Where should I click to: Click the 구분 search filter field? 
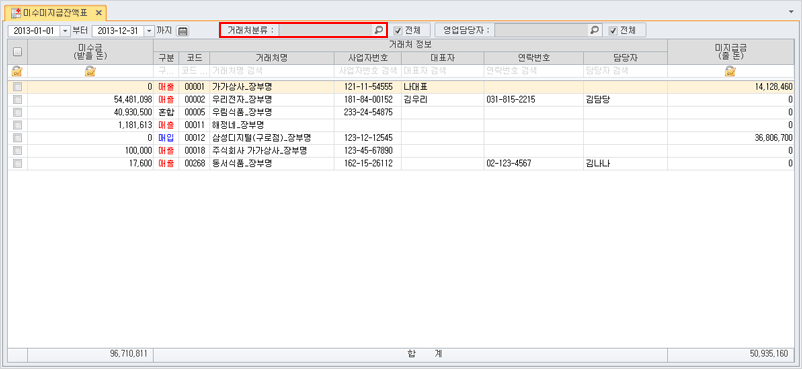(166, 71)
